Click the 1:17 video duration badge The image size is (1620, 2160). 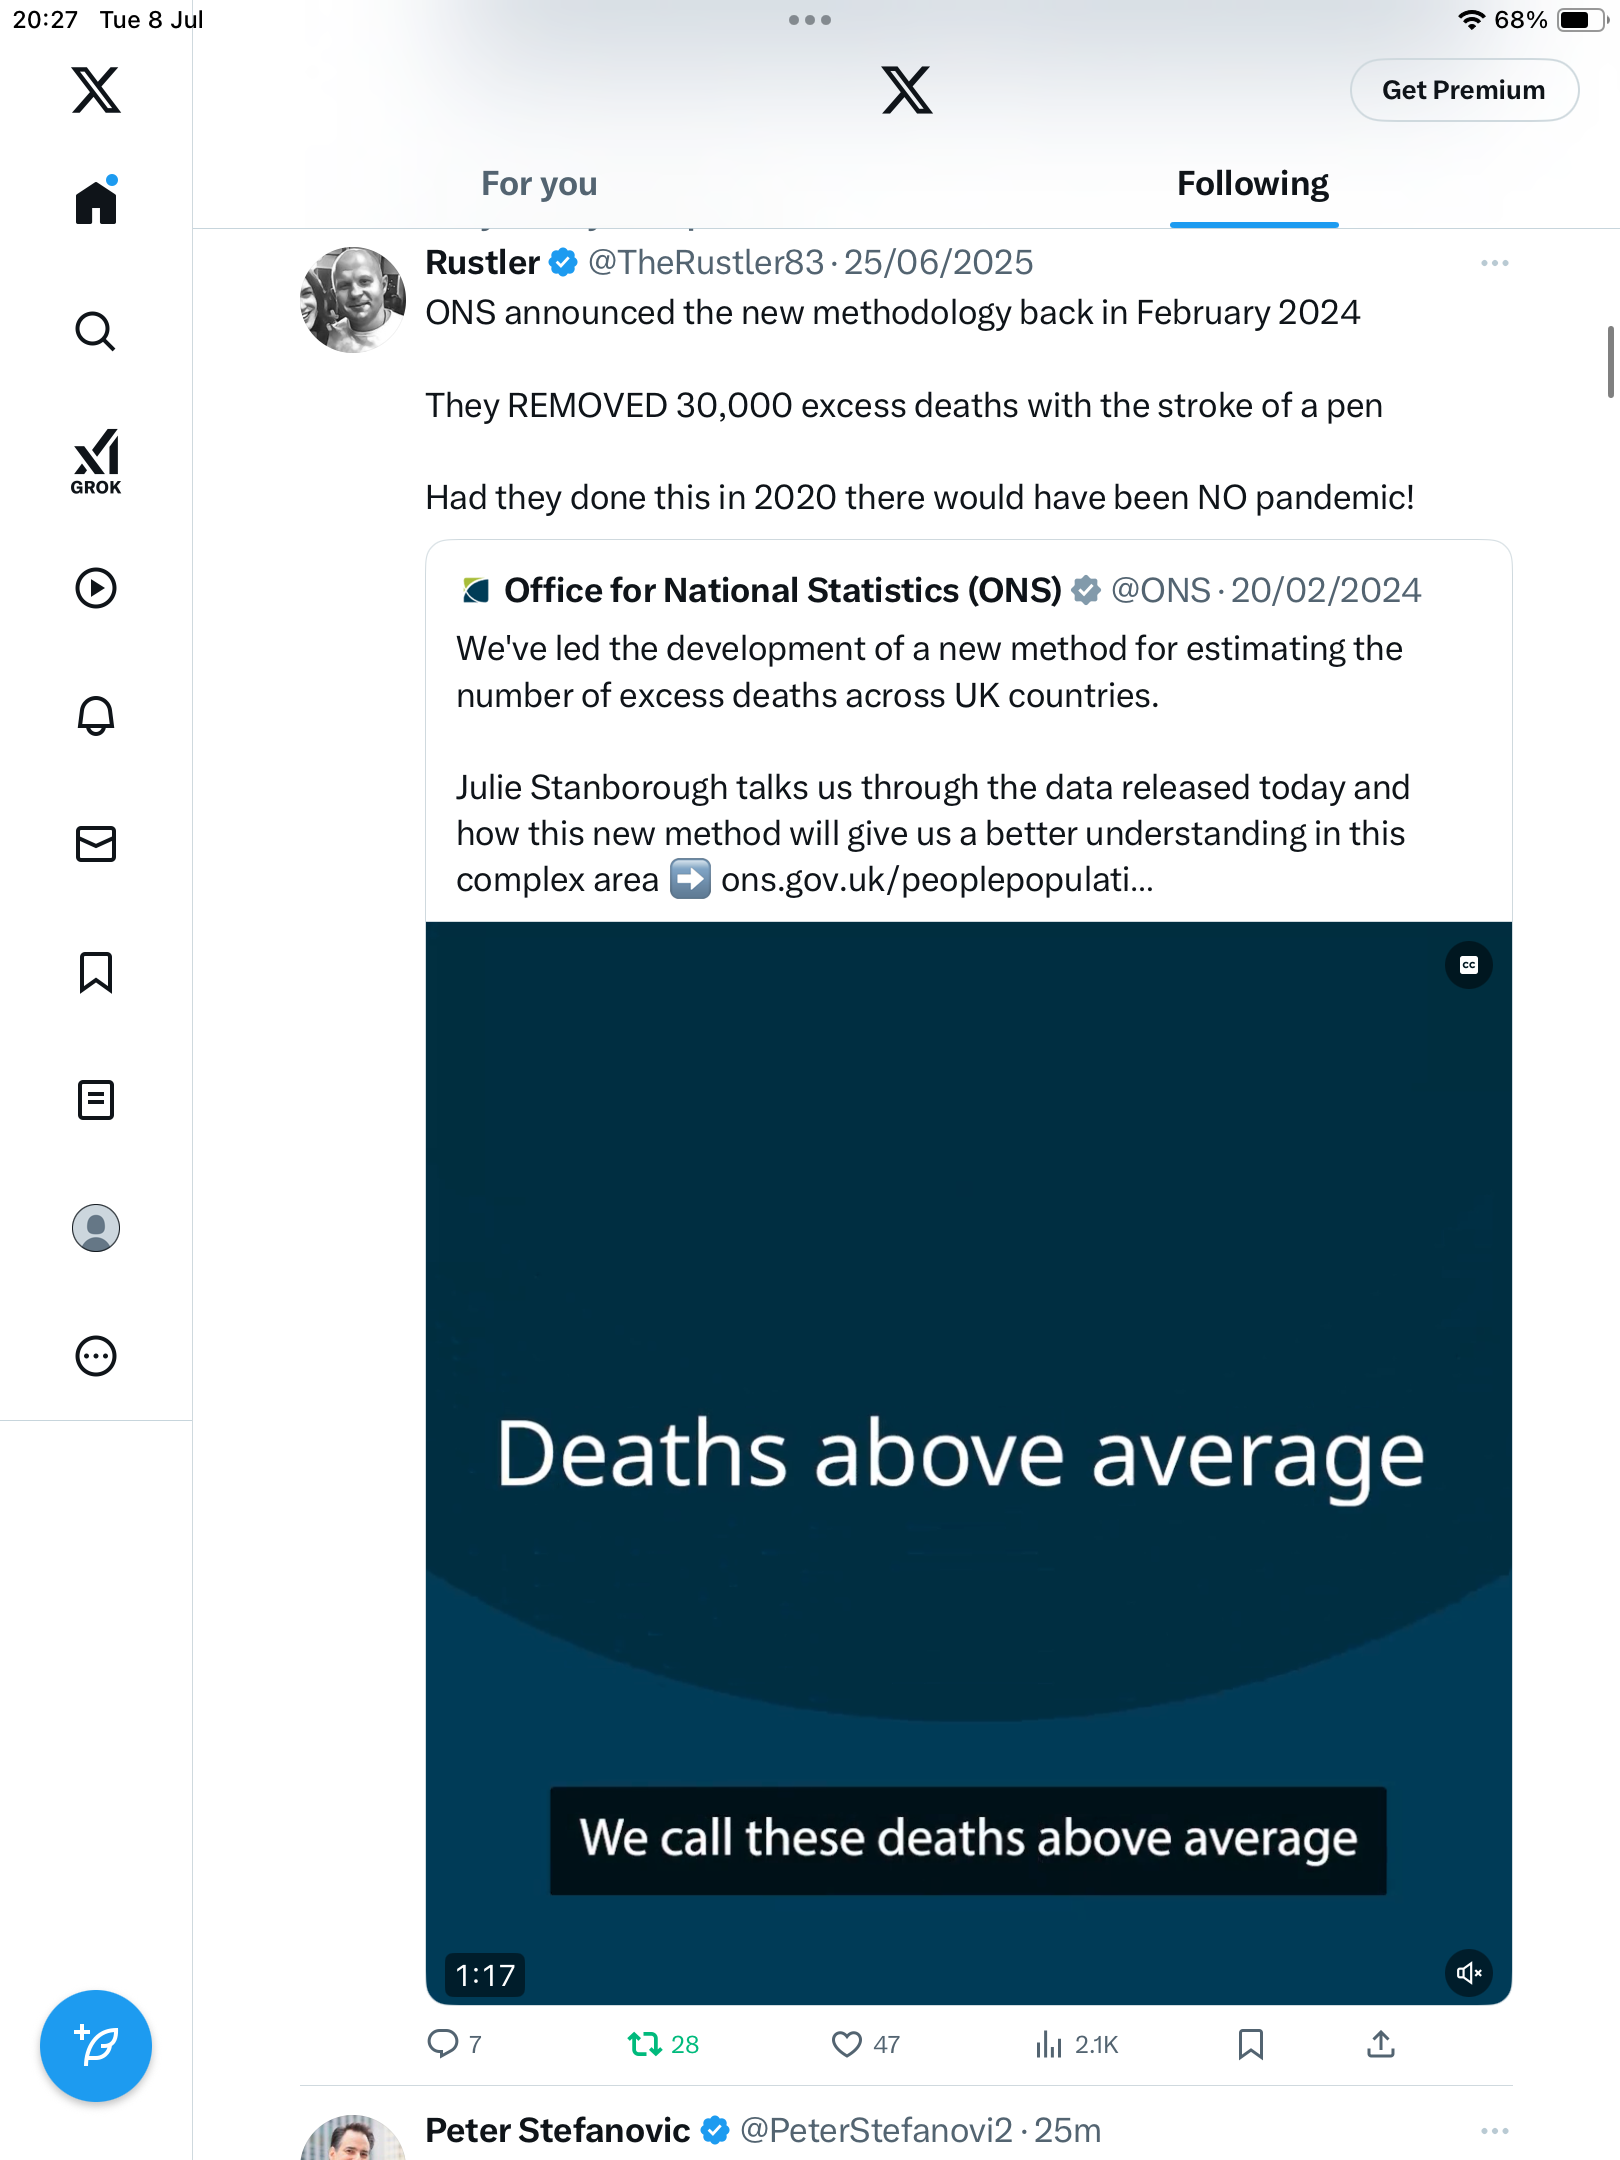coord(485,1975)
